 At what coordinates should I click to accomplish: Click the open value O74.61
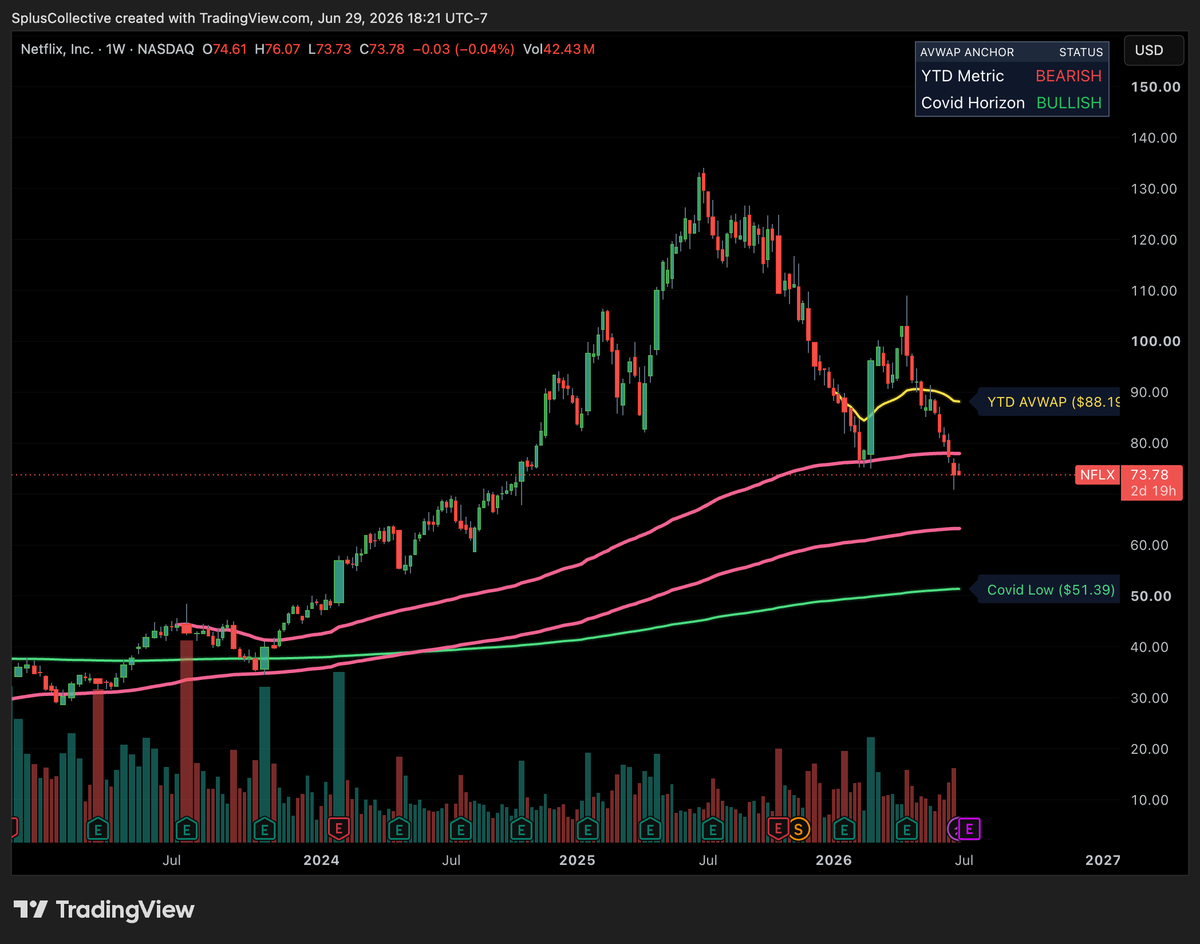[x=226, y=48]
